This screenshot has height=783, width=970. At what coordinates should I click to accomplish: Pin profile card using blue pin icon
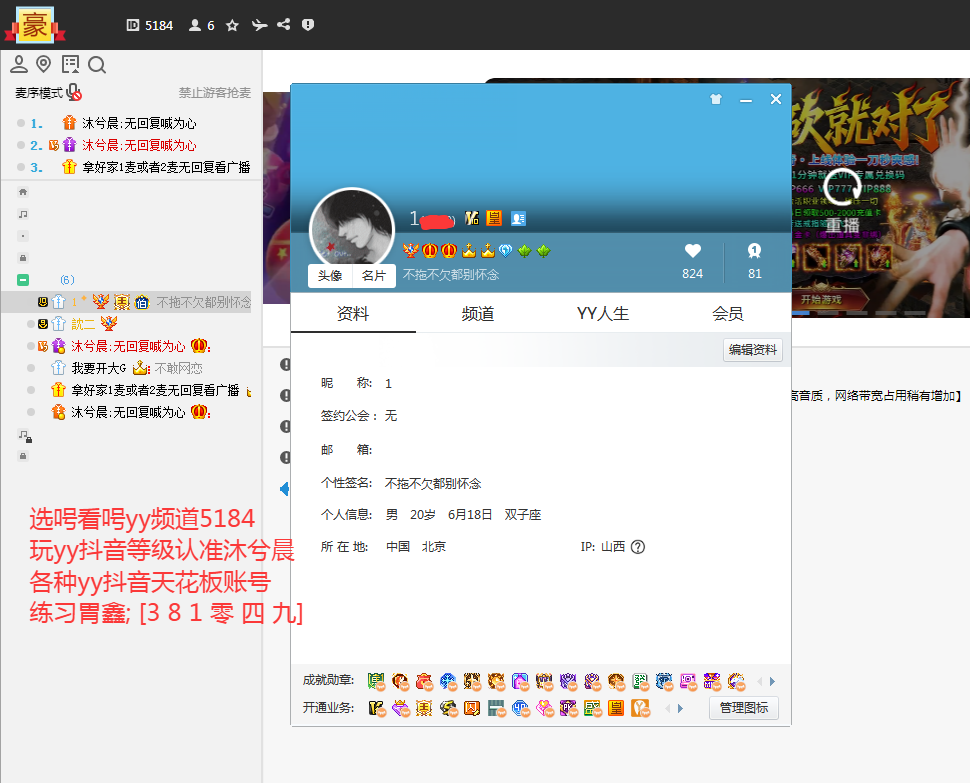(715, 99)
